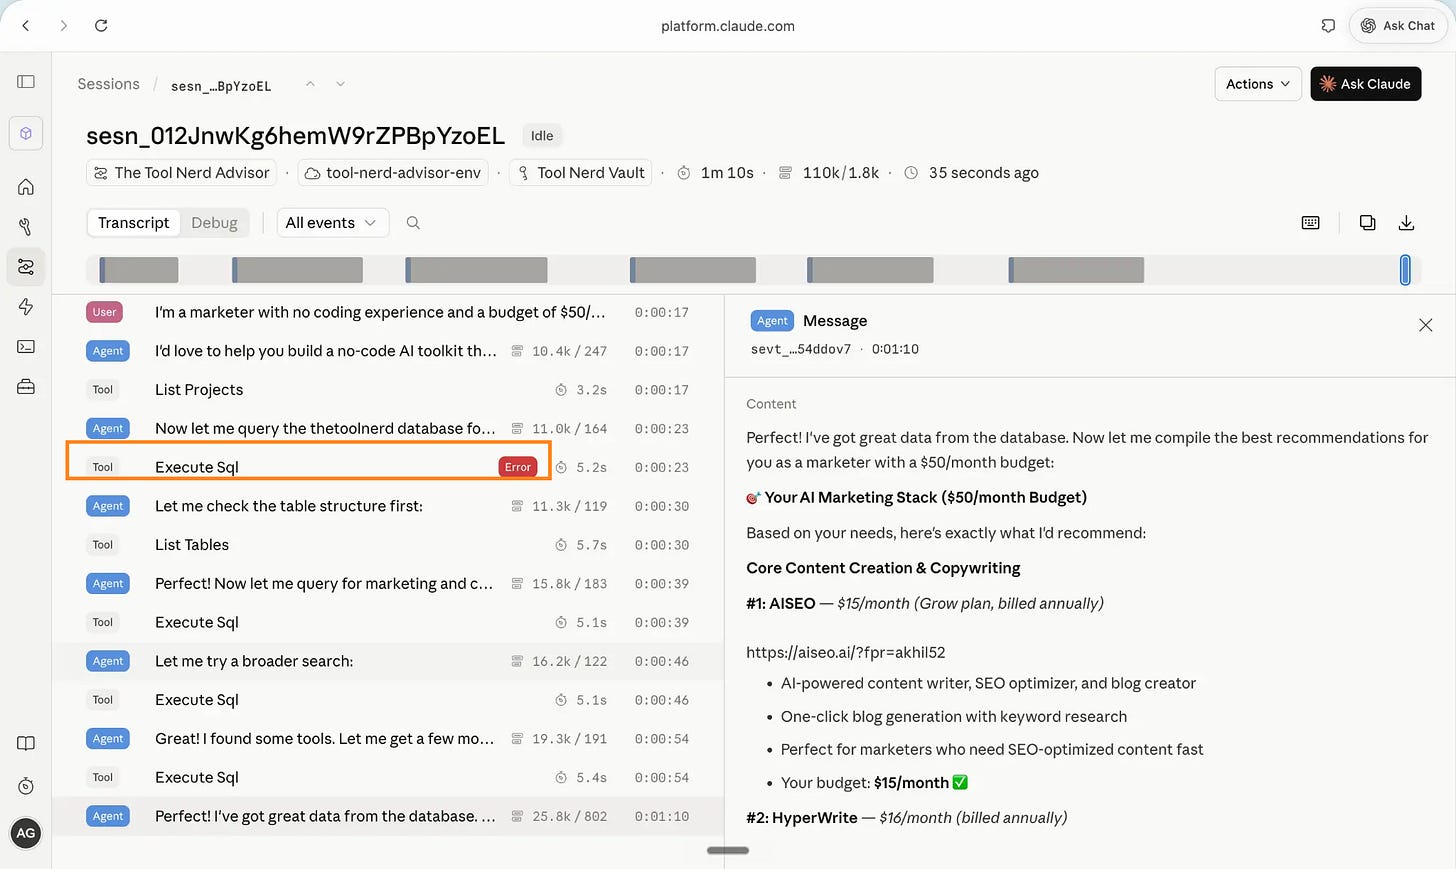Image resolution: width=1456 pixels, height=869 pixels.
Task: Select Agent row "Let me try a broader search:"
Action: 388,661
